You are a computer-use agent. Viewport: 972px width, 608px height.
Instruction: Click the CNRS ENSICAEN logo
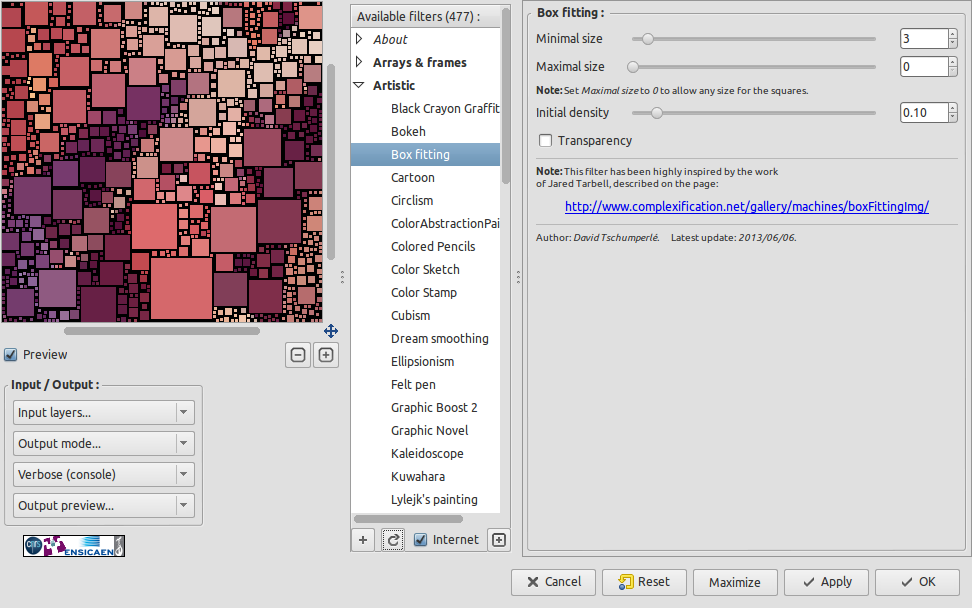click(74, 546)
